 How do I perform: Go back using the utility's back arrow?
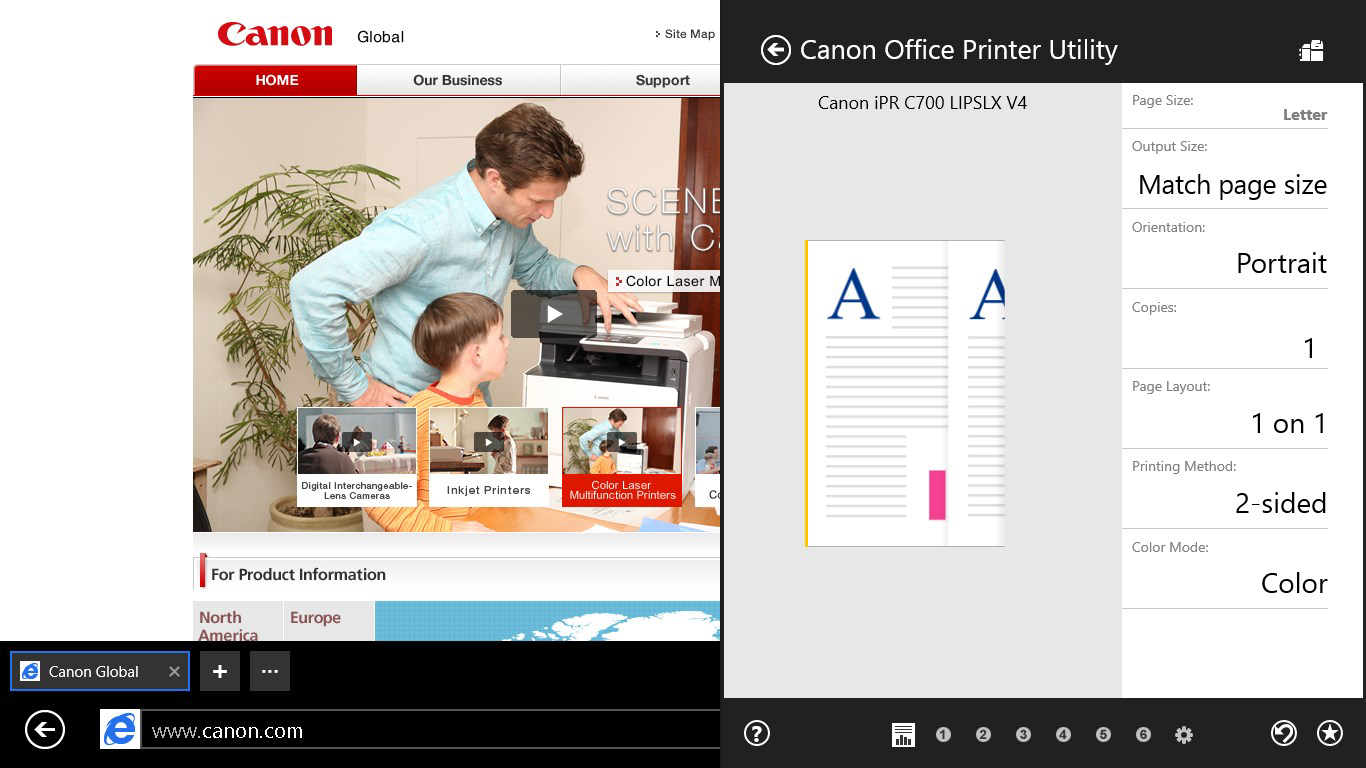point(775,49)
